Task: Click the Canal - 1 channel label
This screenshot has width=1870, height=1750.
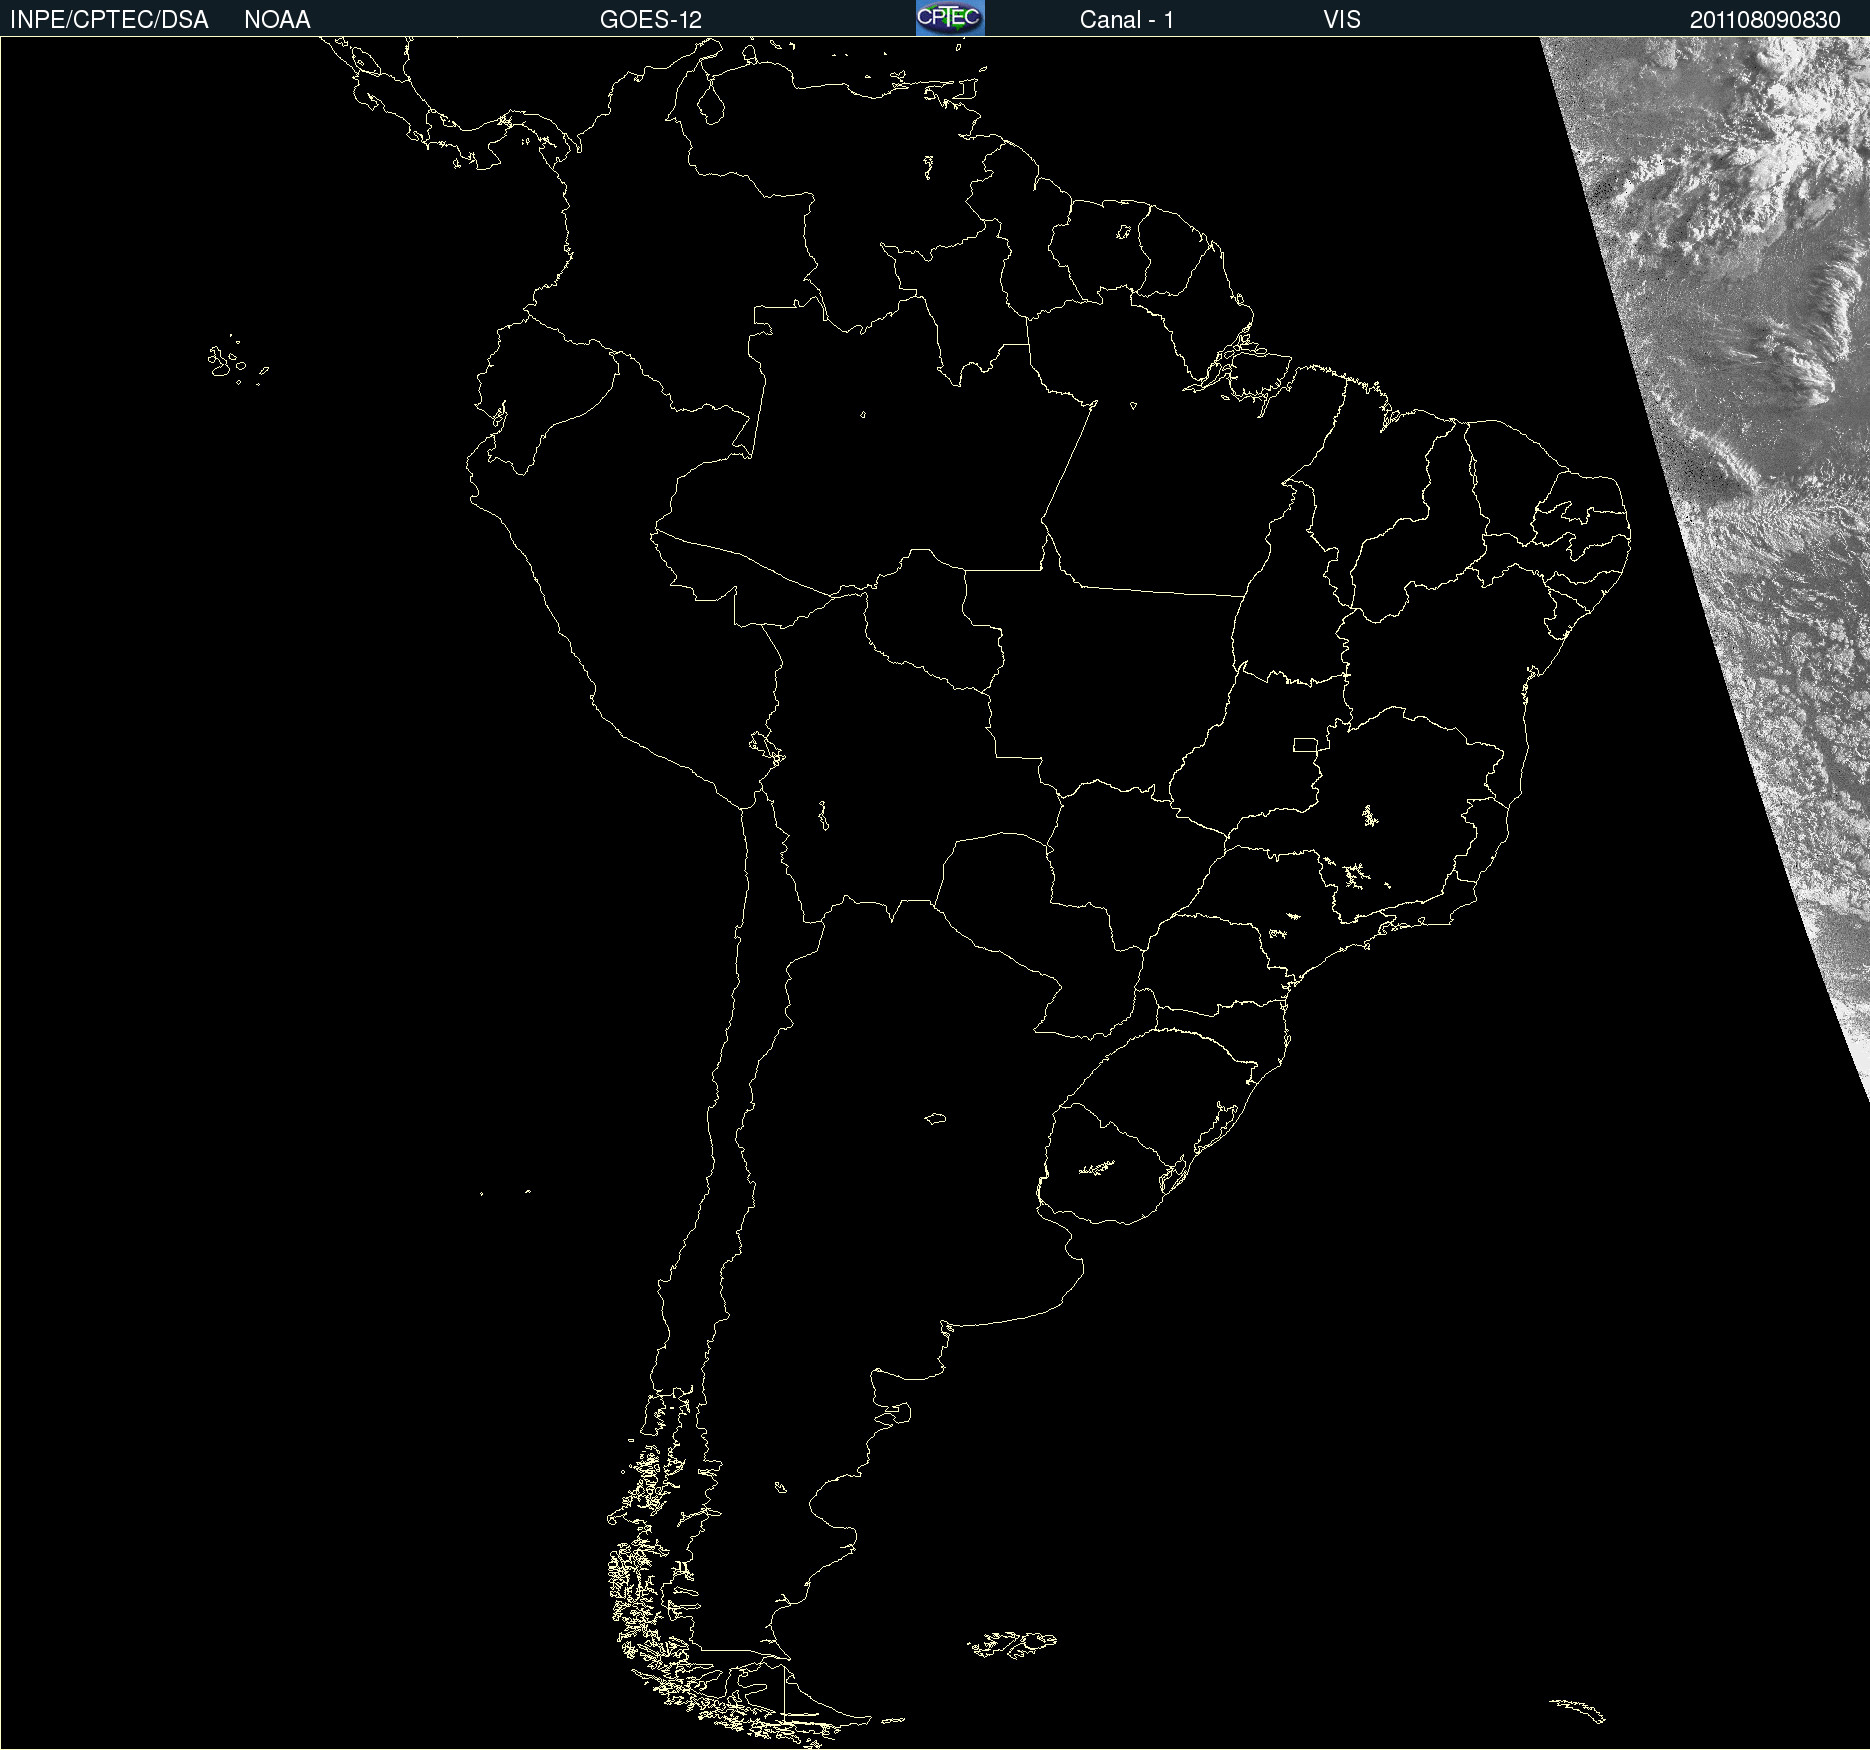Action: pyautogui.click(x=1127, y=20)
